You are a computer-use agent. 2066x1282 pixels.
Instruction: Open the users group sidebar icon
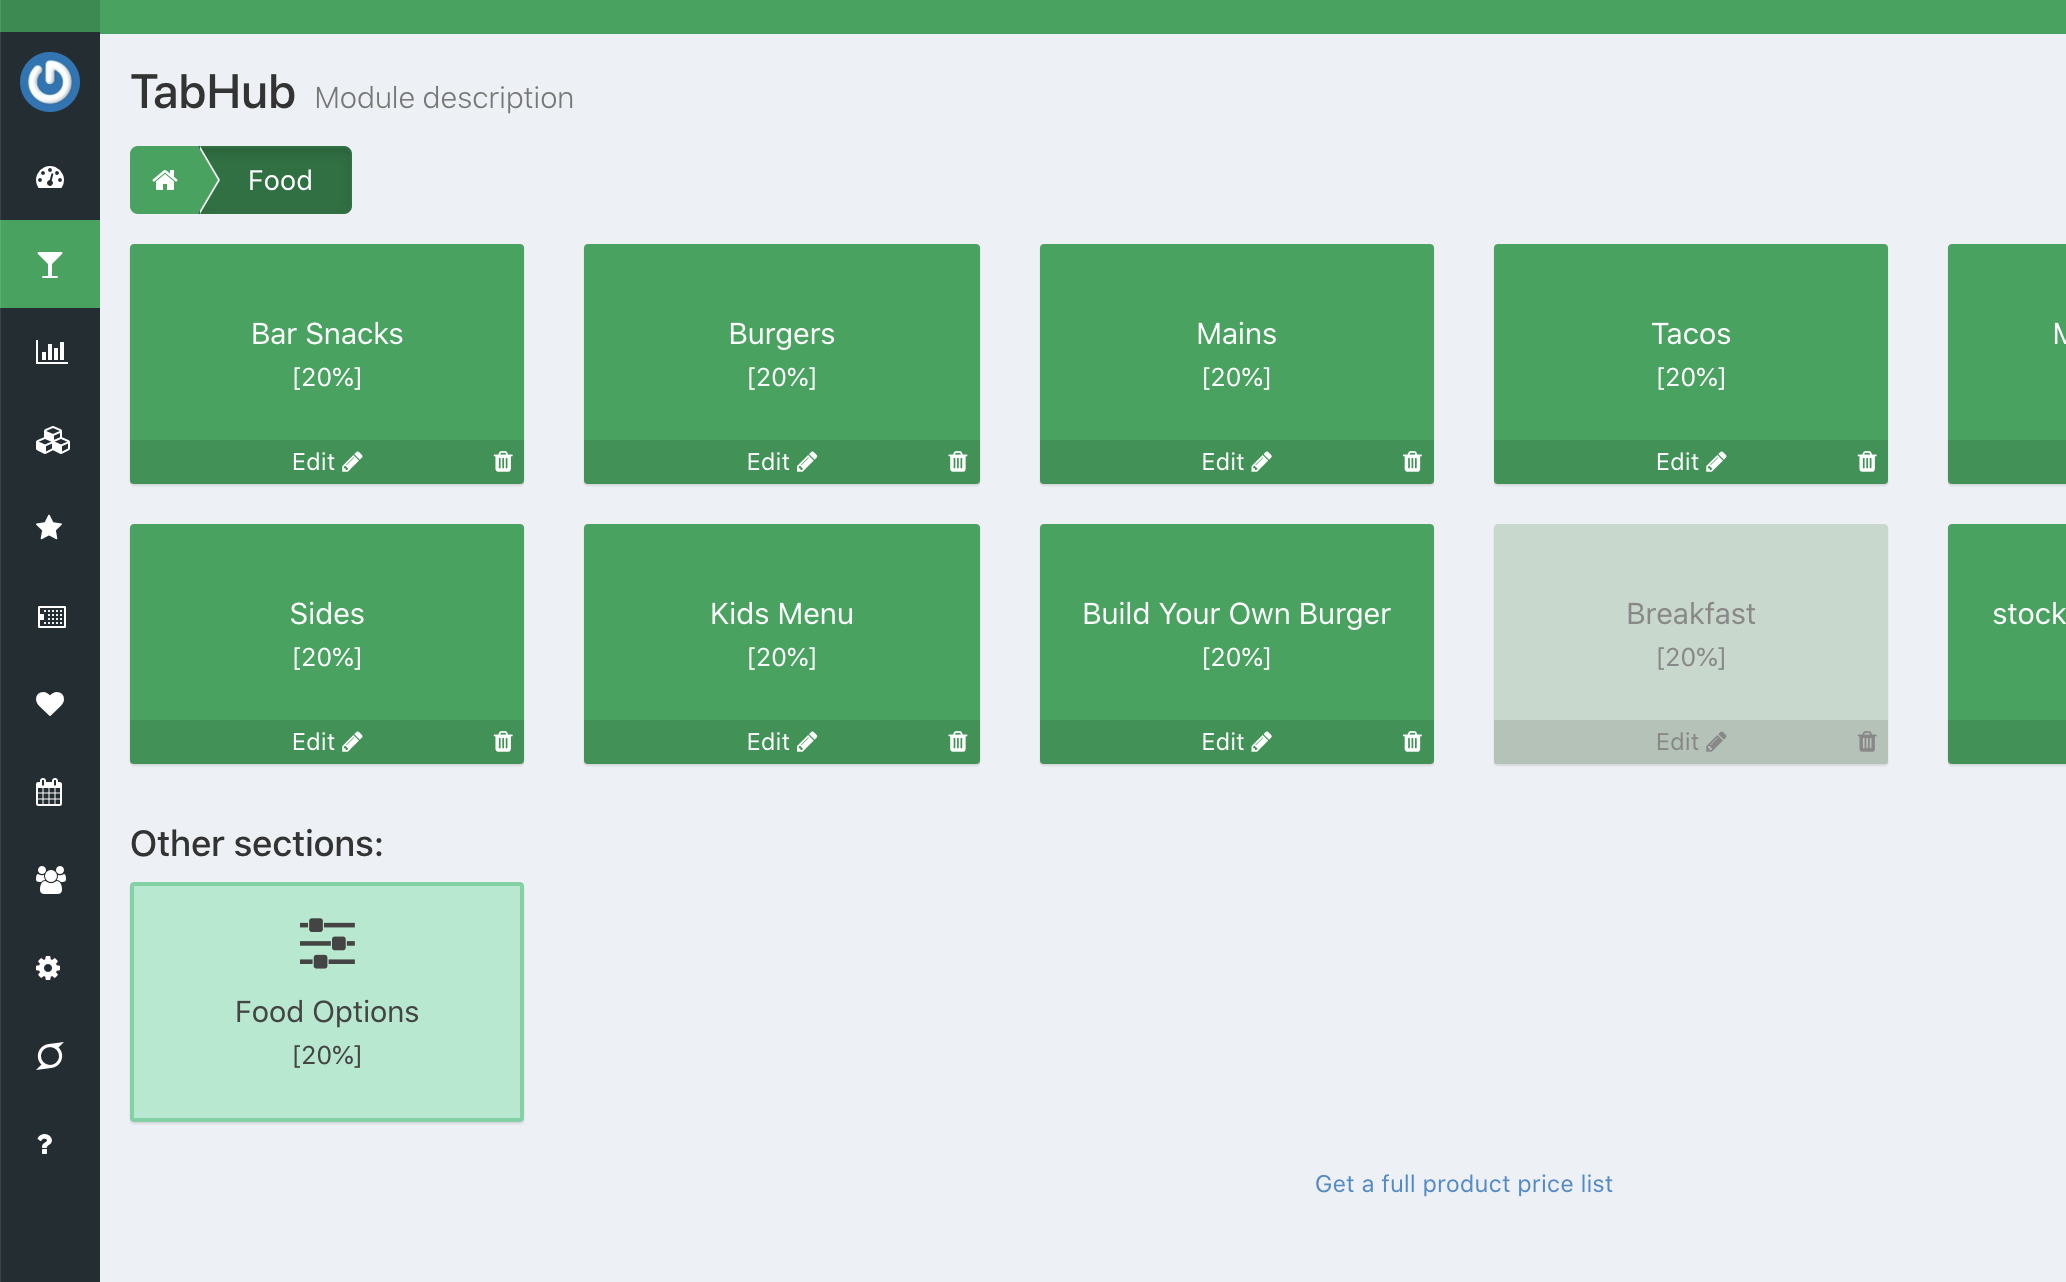50,880
